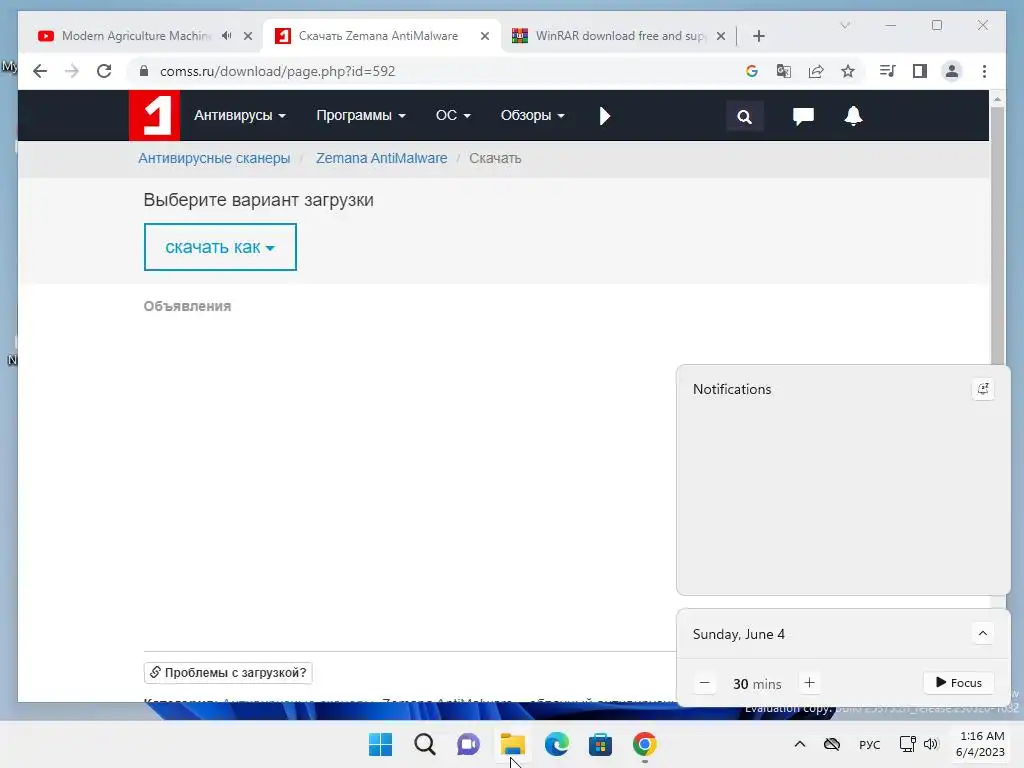Increase focus time with plus button

tap(809, 683)
